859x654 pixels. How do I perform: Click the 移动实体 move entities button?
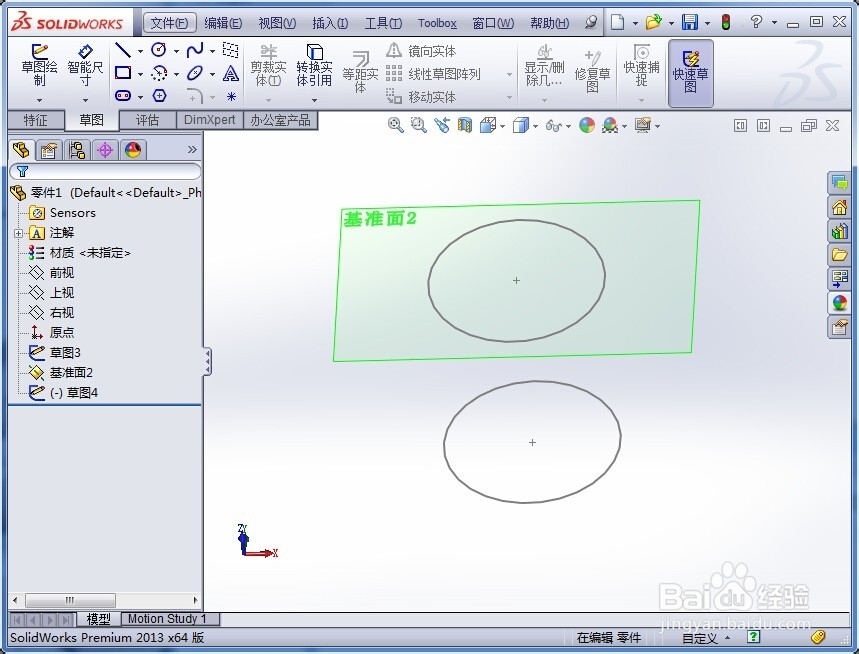(x=421, y=97)
